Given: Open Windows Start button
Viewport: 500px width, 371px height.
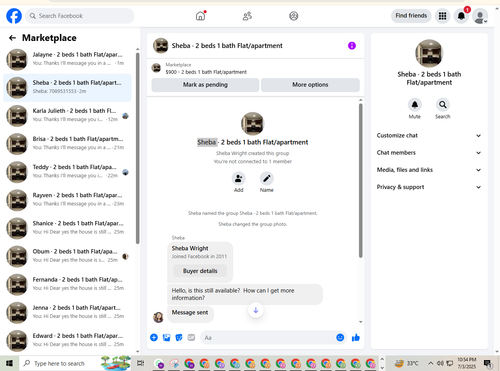Looking at the screenshot, I should tap(9, 363).
